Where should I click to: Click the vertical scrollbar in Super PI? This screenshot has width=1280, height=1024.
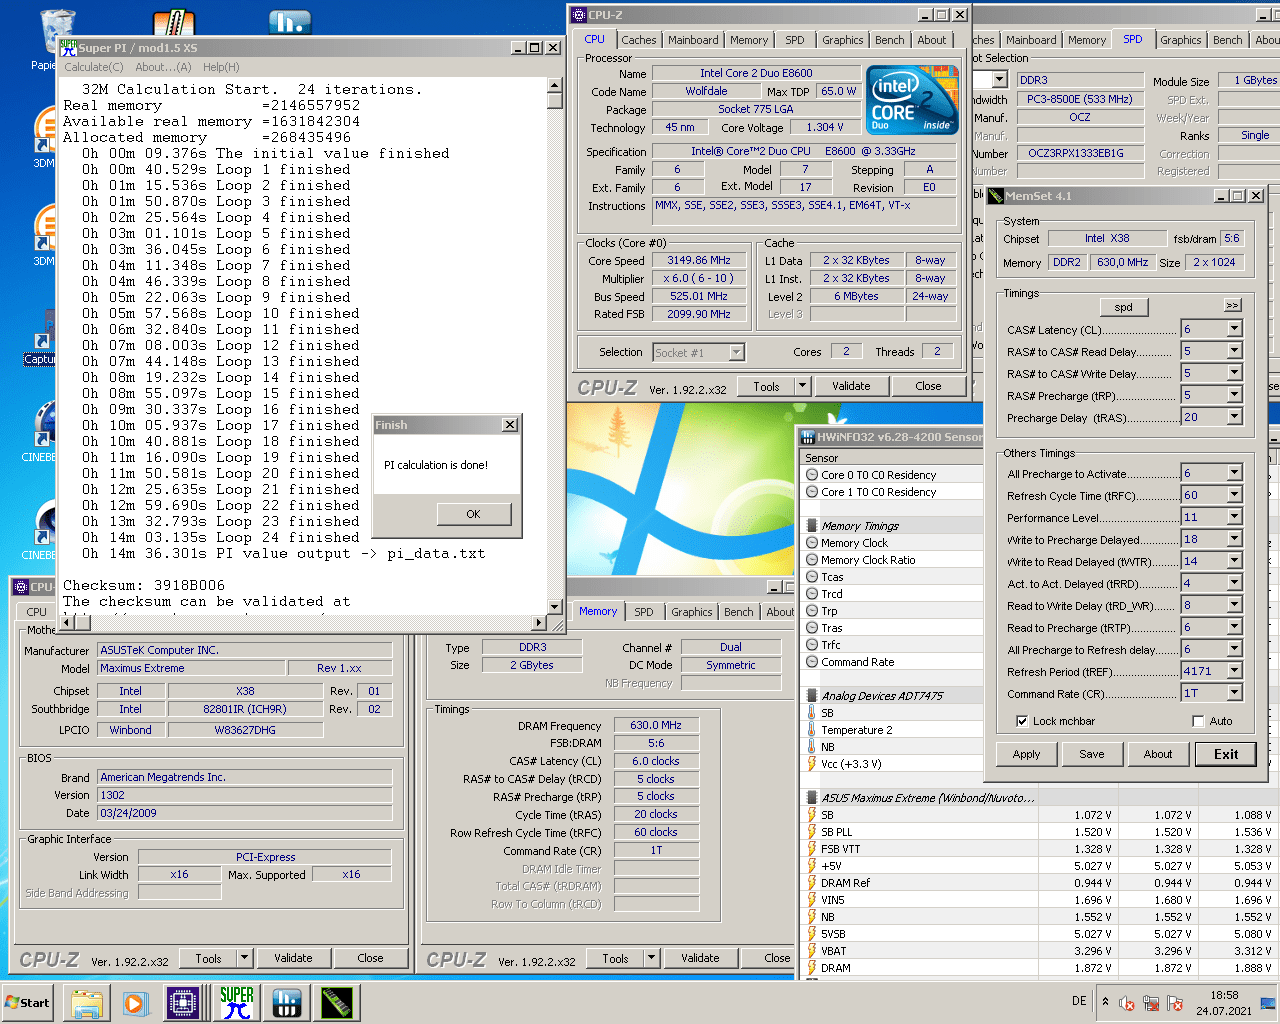tap(555, 347)
